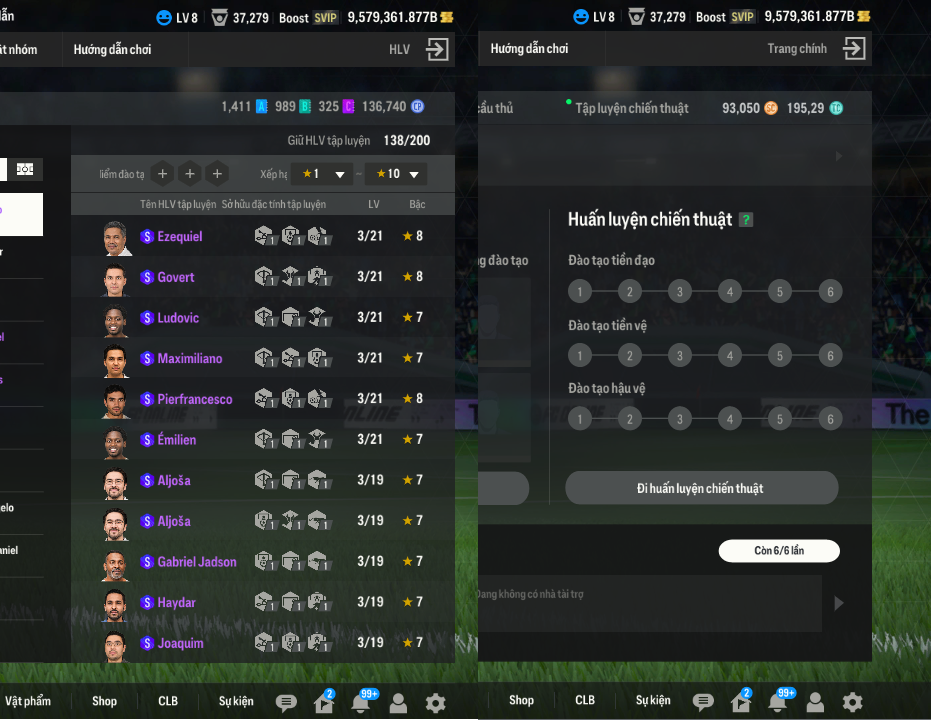
Task: Click third training trait icon of Émilien
Action: point(319,439)
